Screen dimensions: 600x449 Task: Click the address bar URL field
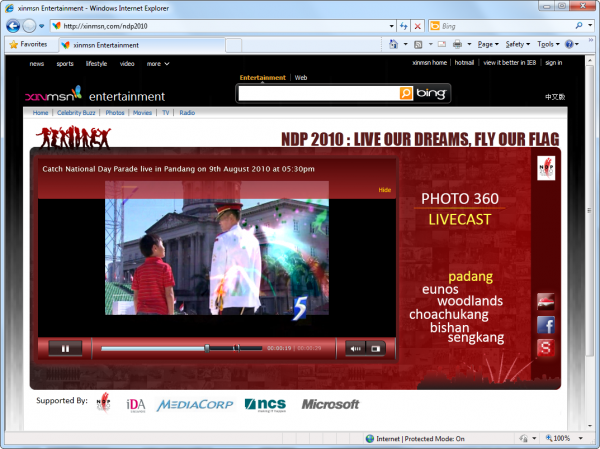[x=220, y=26]
